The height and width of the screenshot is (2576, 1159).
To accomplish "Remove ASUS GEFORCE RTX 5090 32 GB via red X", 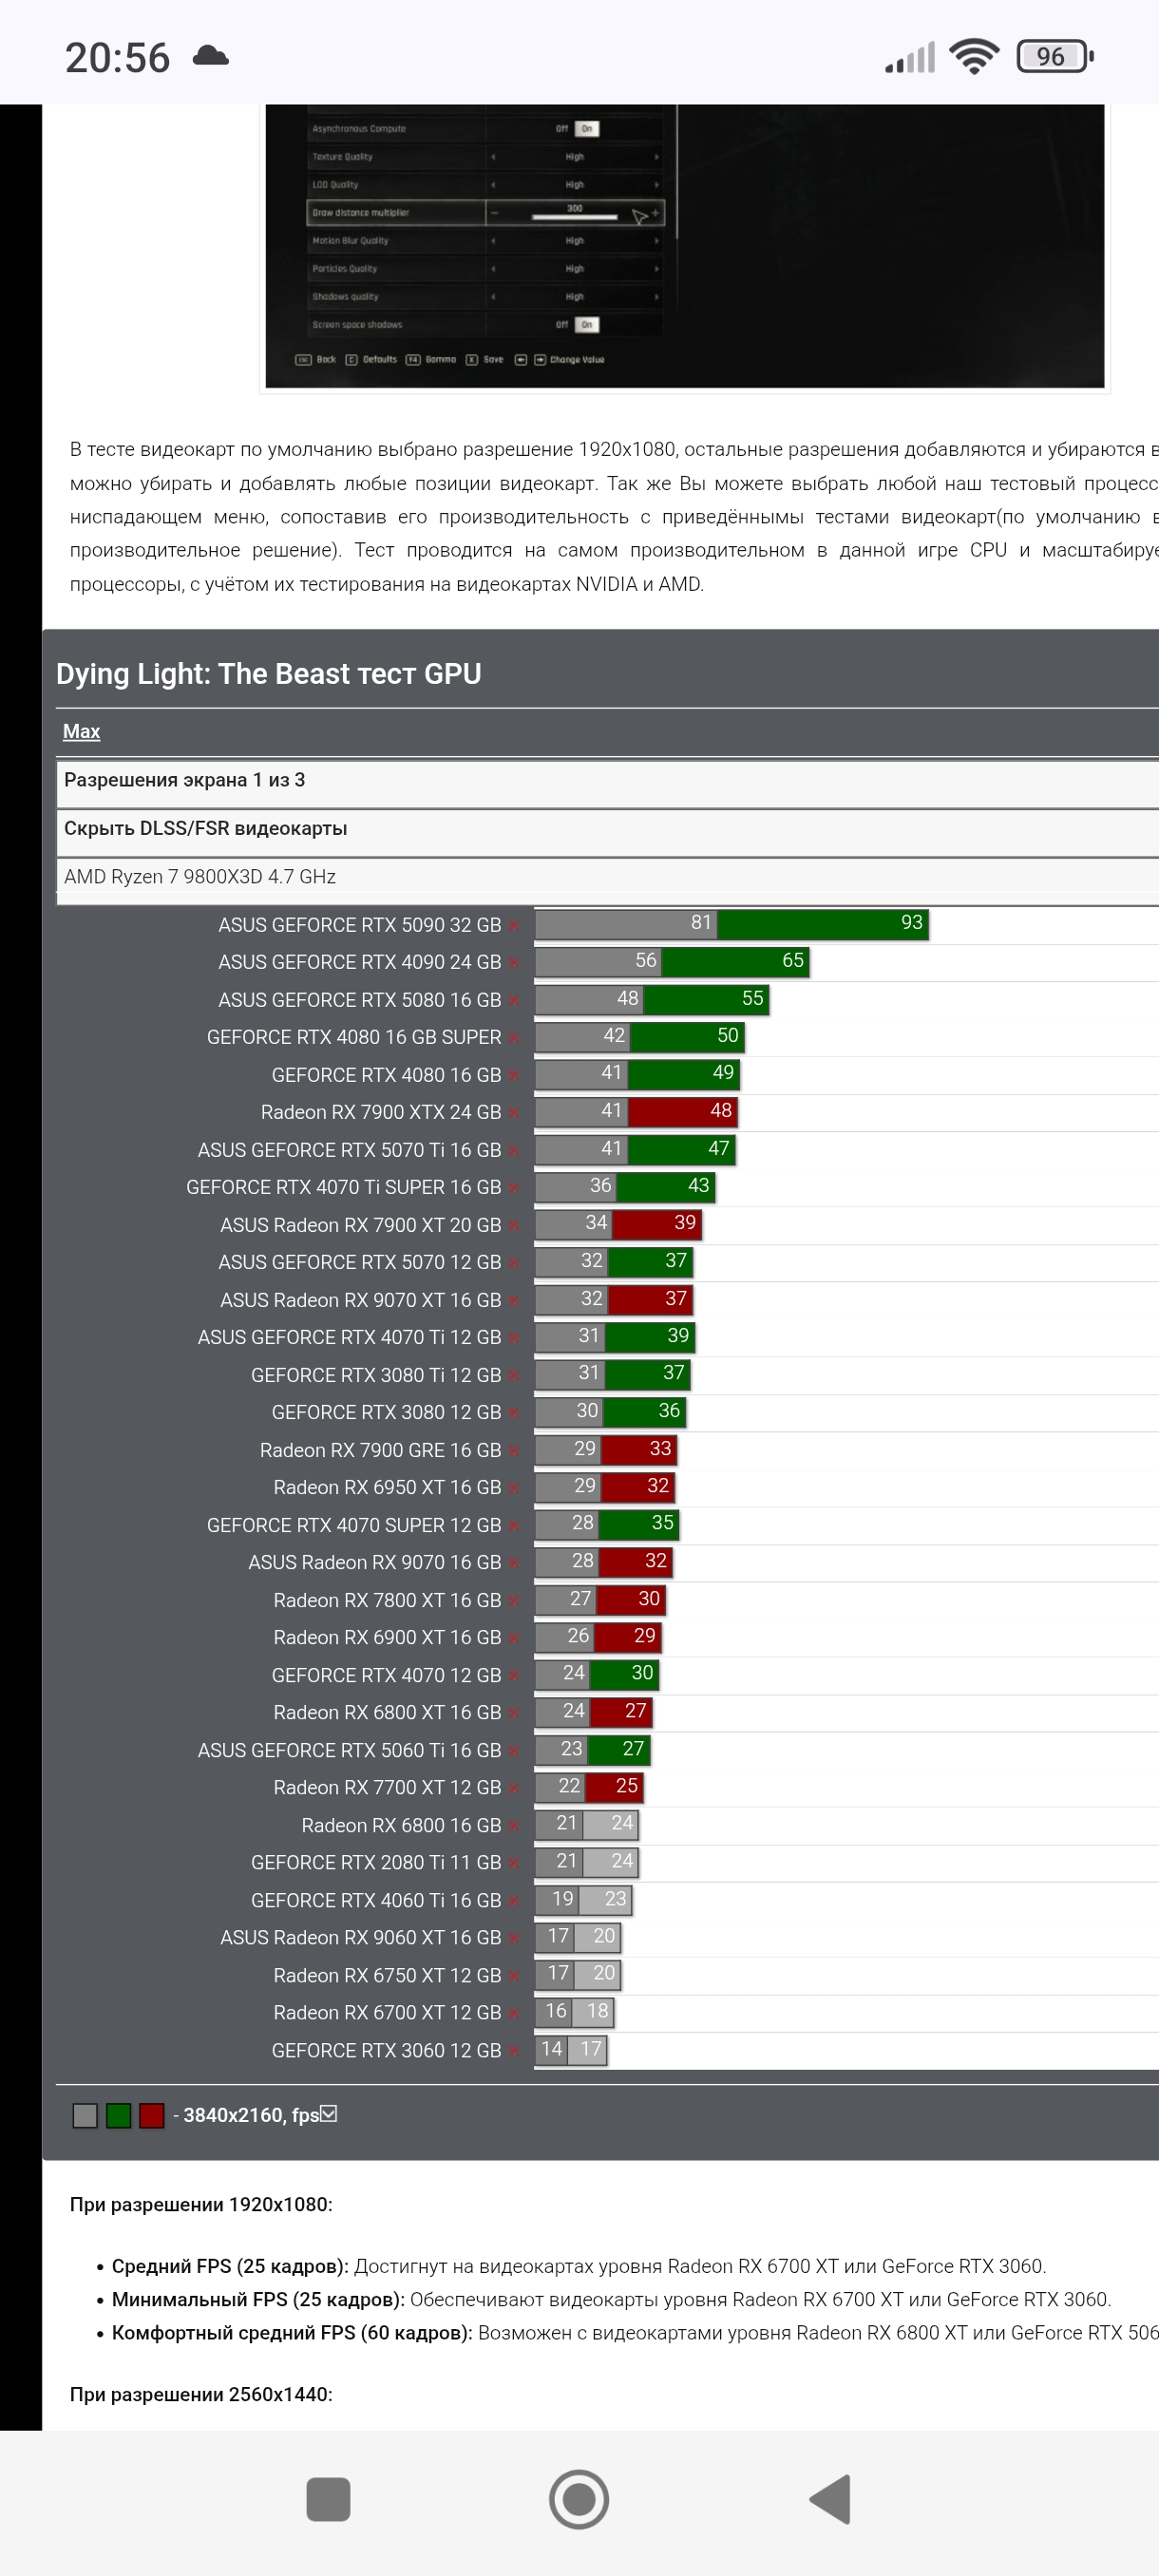I will [514, 926].
